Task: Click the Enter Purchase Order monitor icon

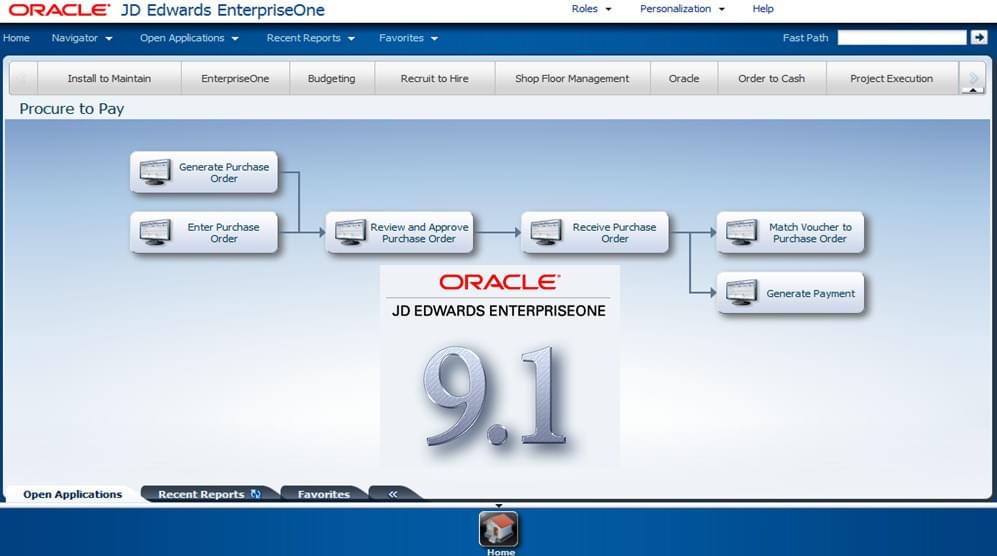Action: 155,232
